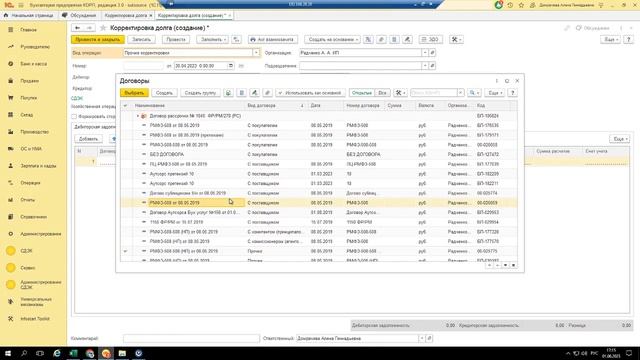Open Продажи section in sidebar
Viewport: 640px width, 360px height.
[29, 81]
